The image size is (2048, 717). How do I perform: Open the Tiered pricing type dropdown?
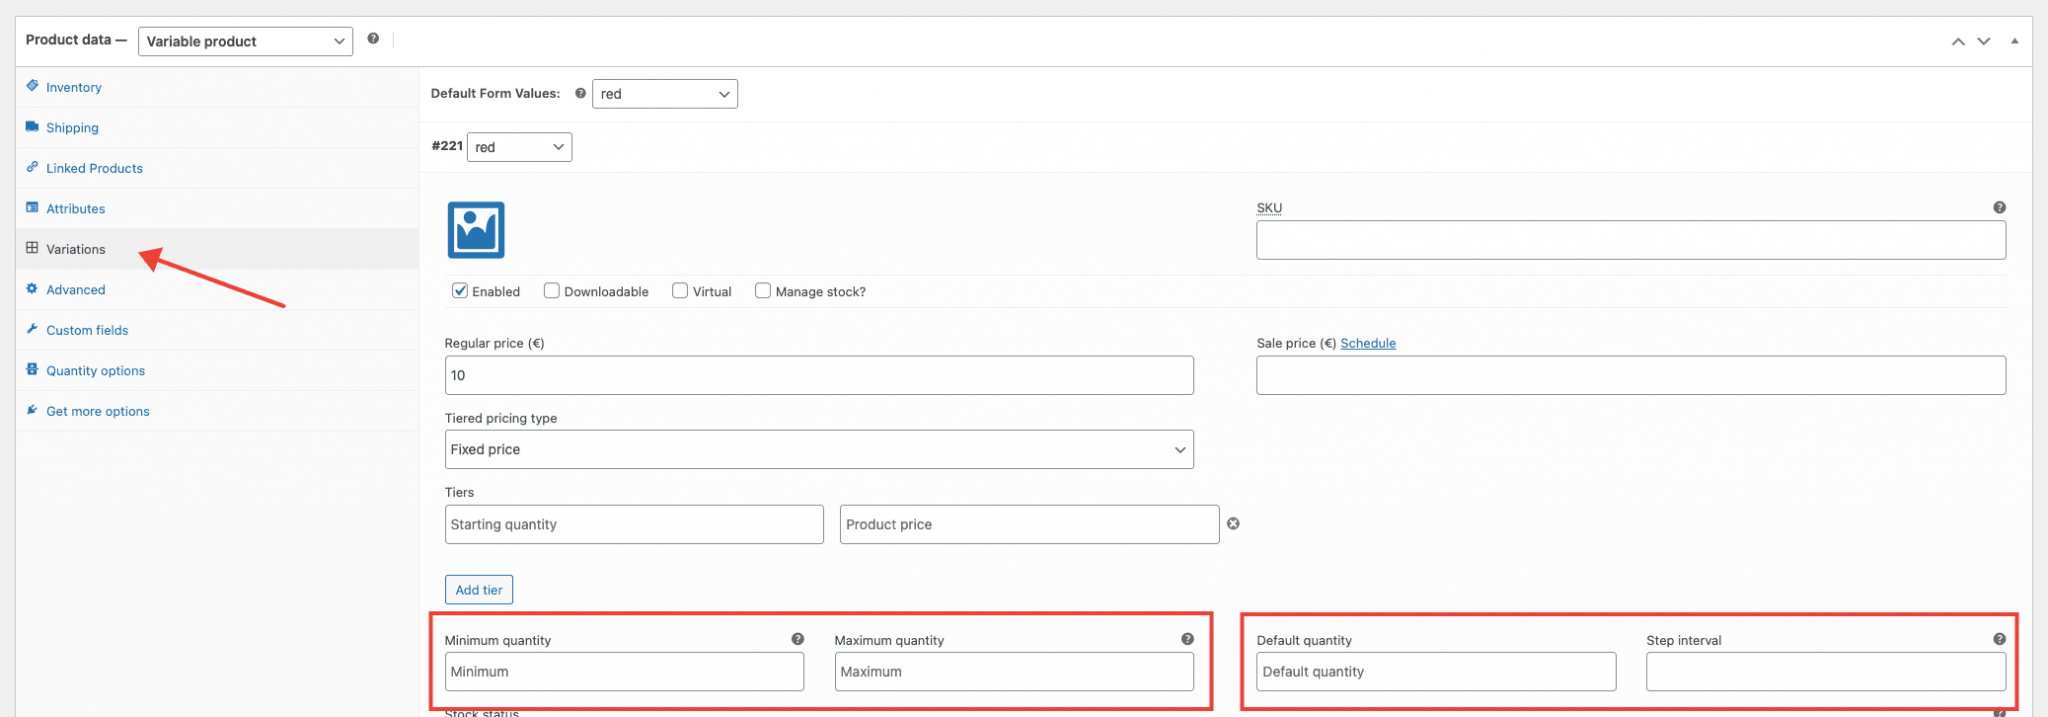coord(818,450)
